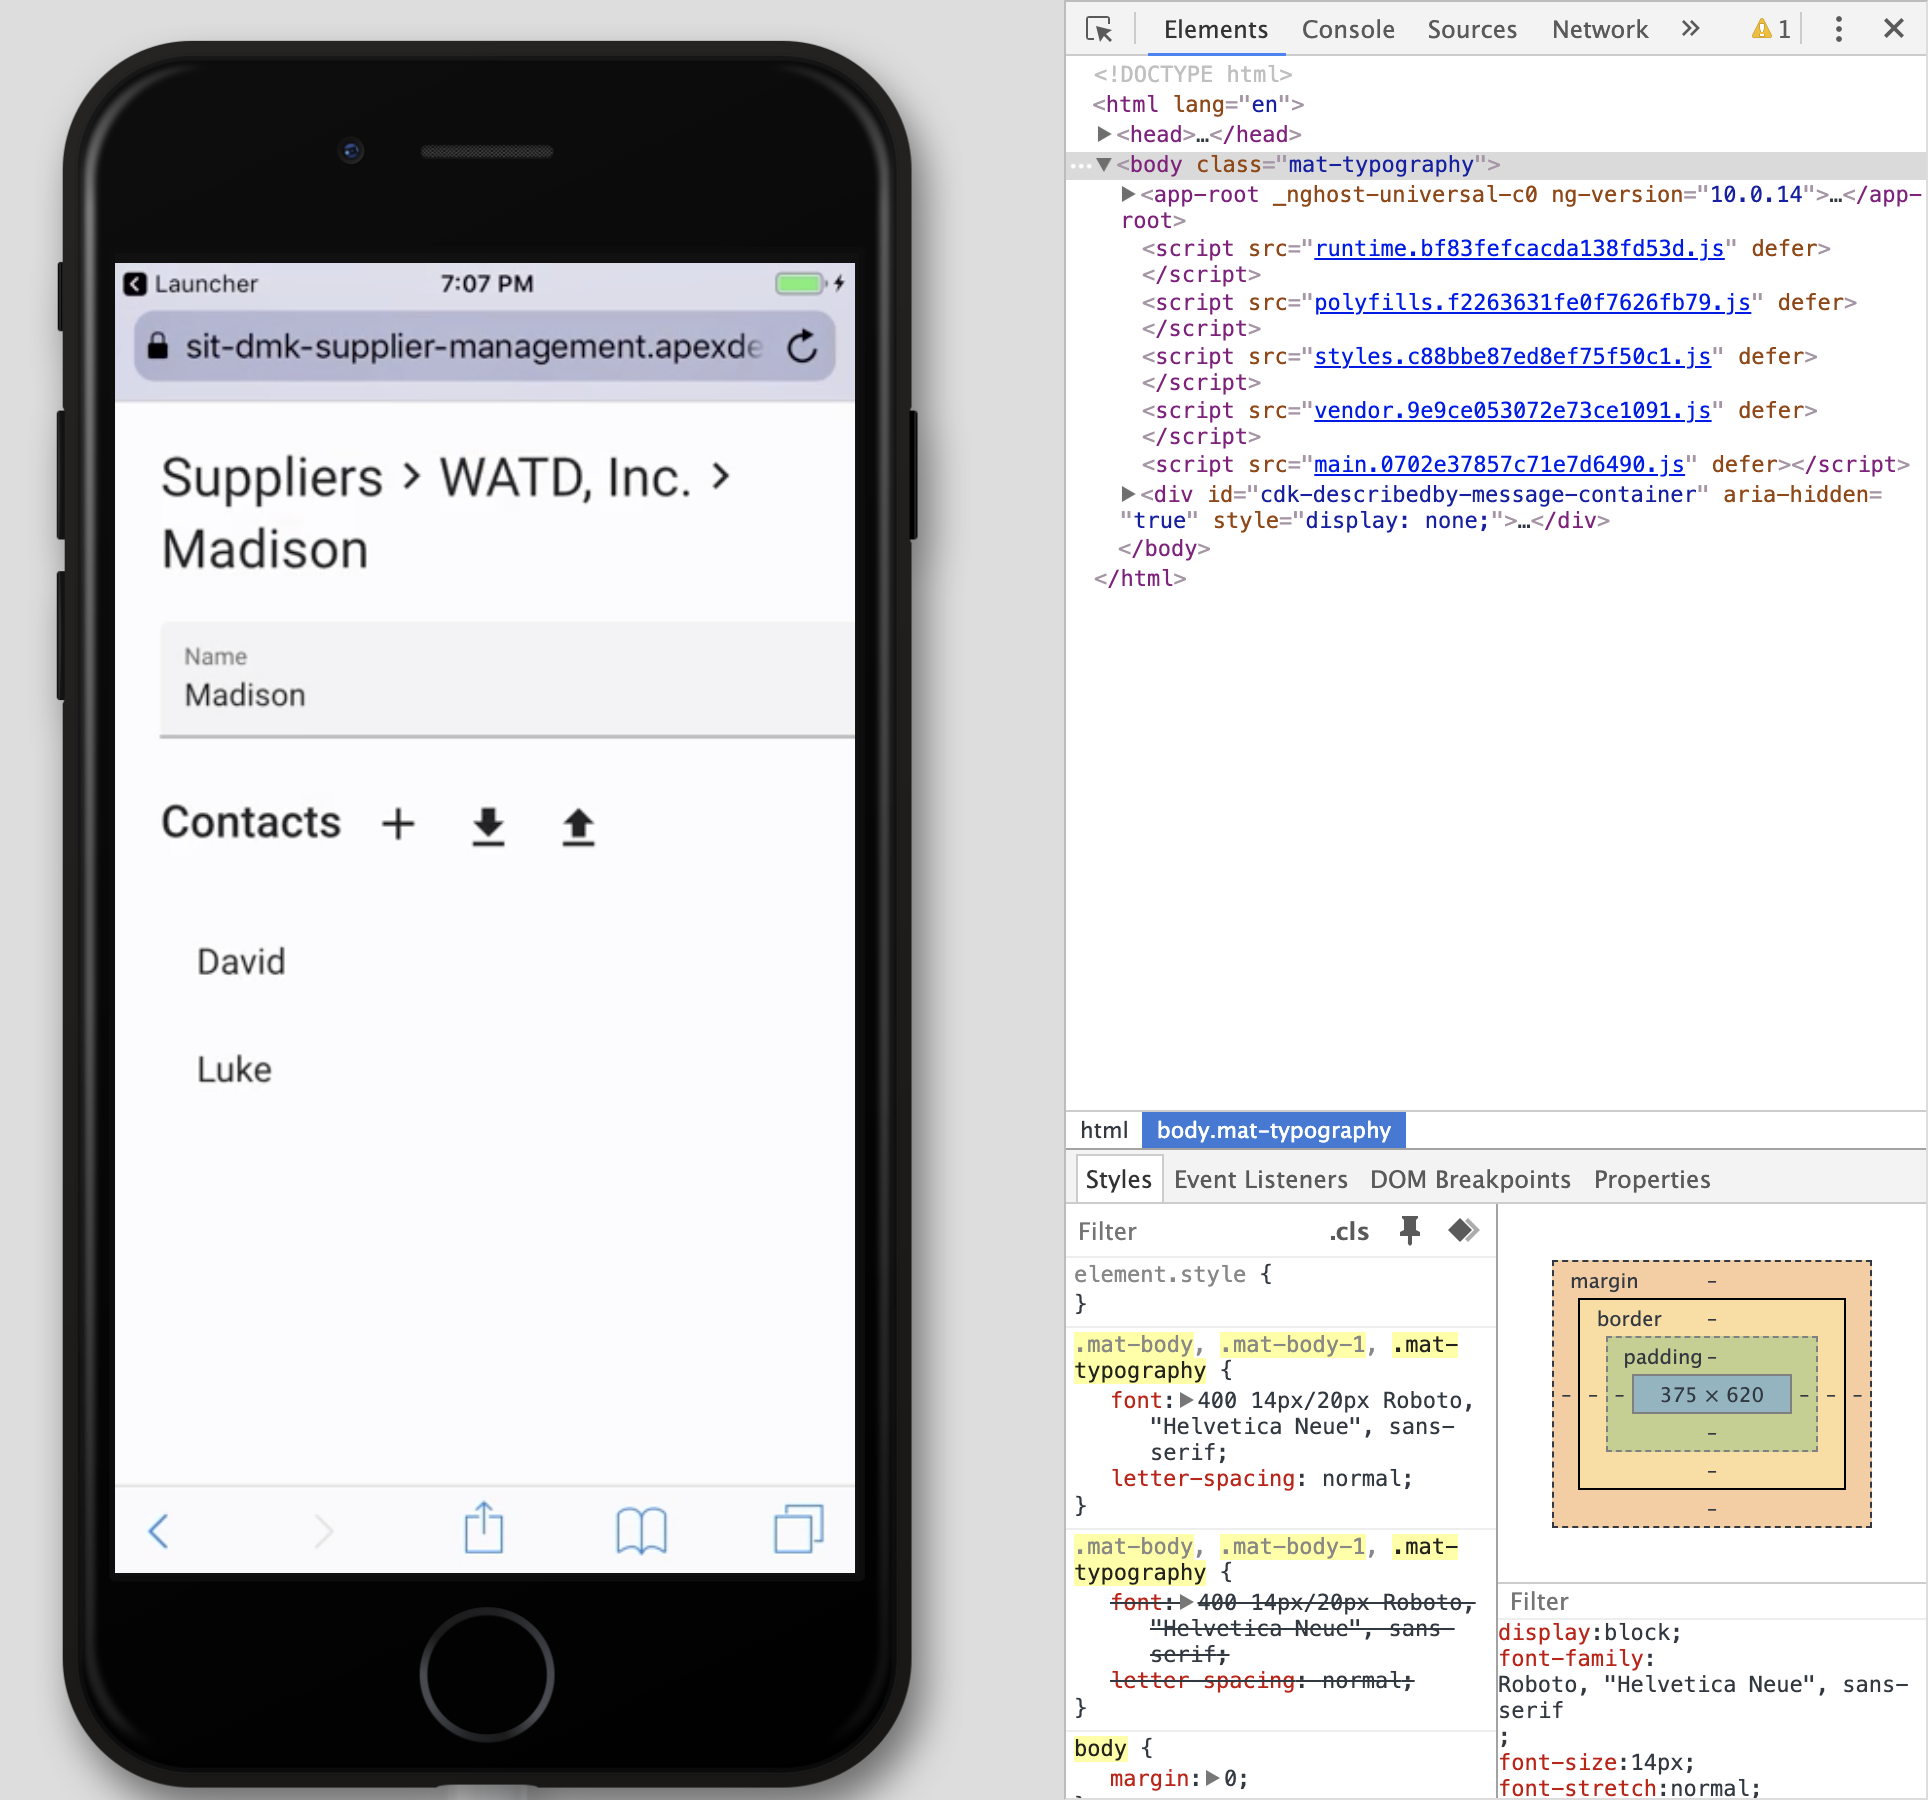This screenshot has width=1928, height=1800.
Task: Expand the app-root element node
Action: pyautogui.click(x=1128, y=194)
